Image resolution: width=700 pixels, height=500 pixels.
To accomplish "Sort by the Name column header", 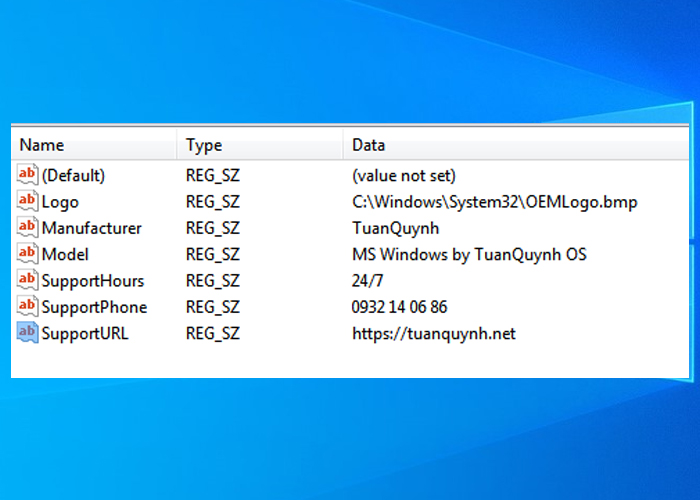I will click(94, 145).
